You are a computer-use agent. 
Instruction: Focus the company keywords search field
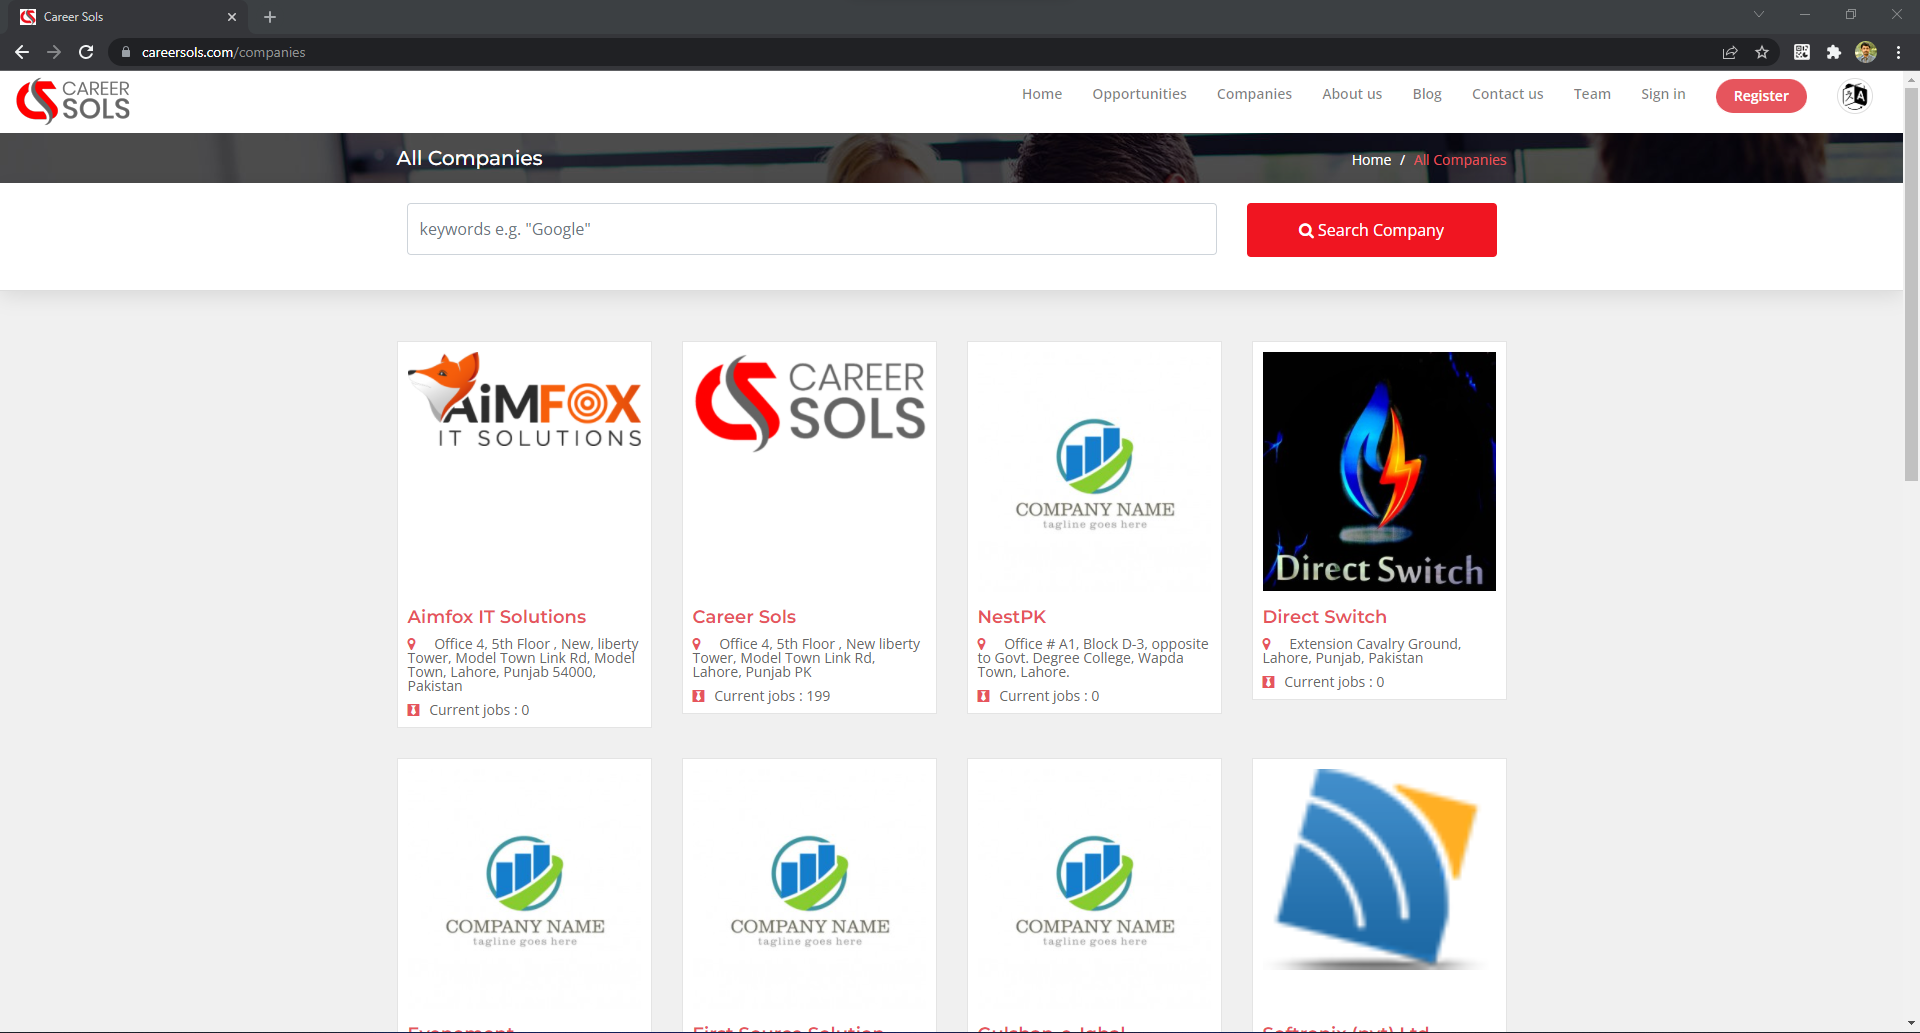[811, 229]
